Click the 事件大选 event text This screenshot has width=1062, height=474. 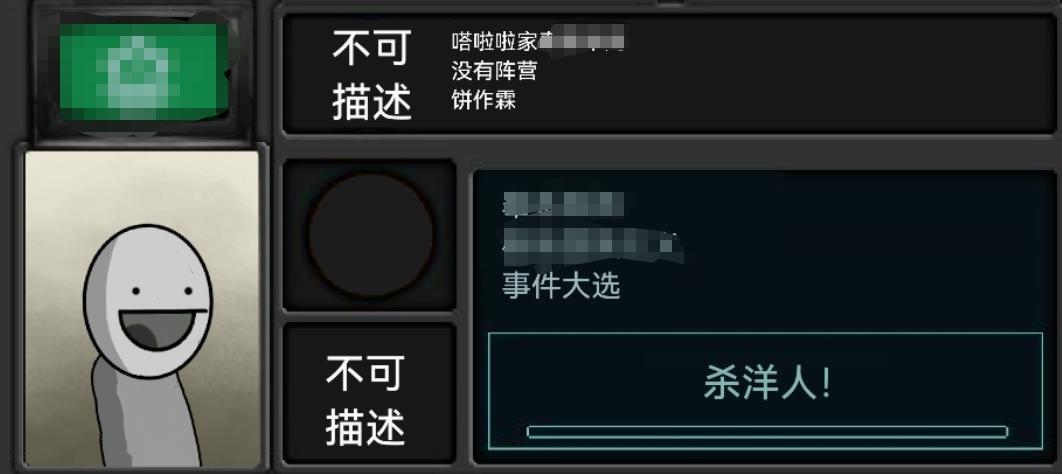click(561, 286)
